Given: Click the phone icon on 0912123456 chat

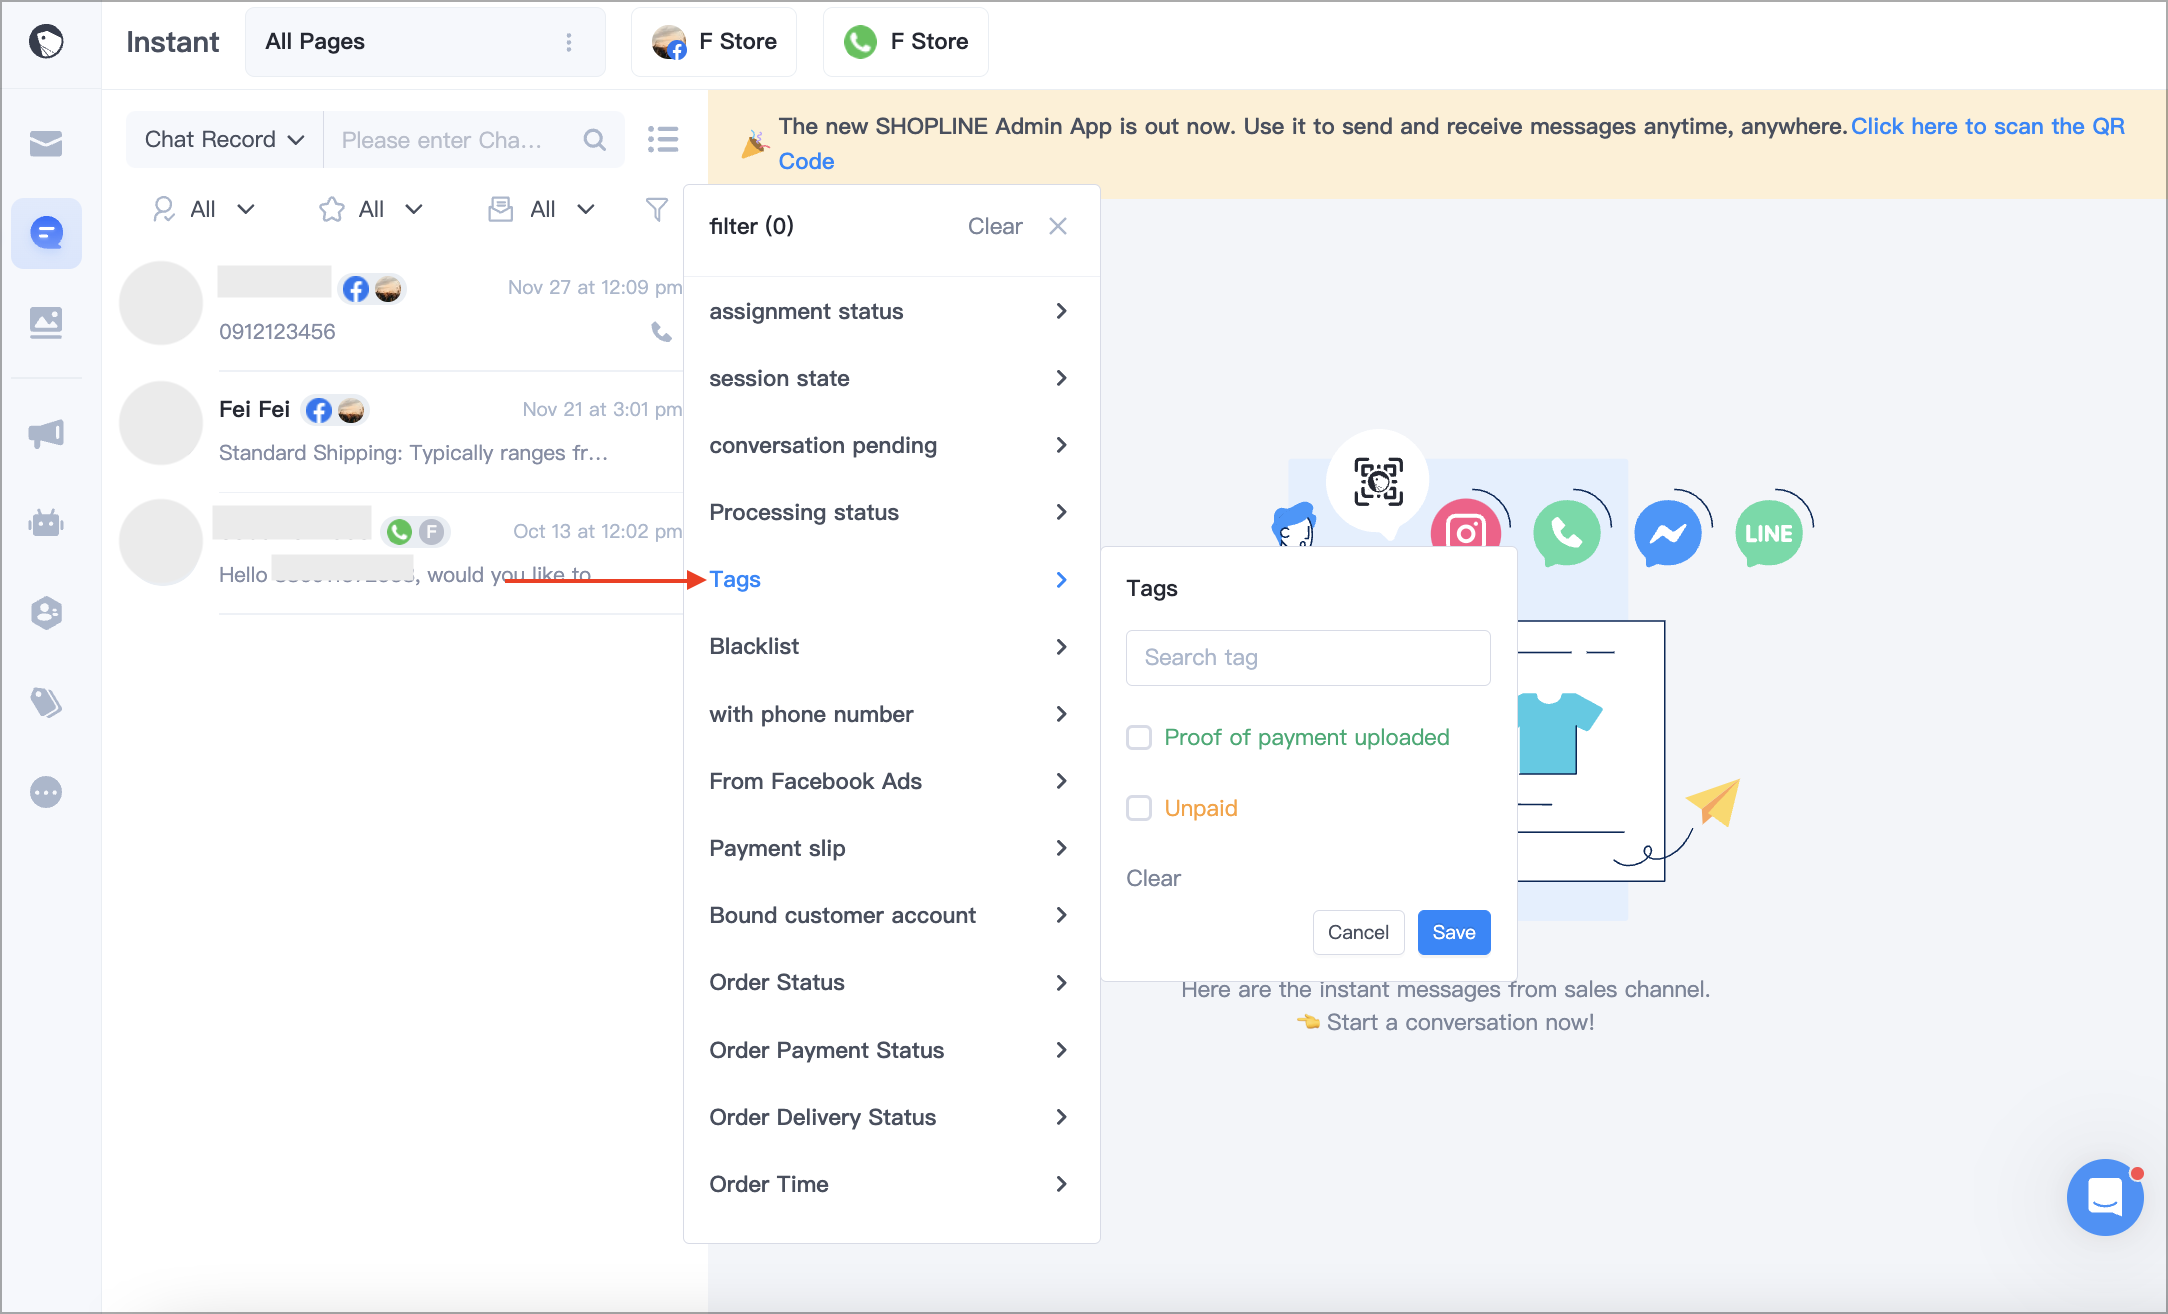Looking at the screenshot, I should click(661, 331).
